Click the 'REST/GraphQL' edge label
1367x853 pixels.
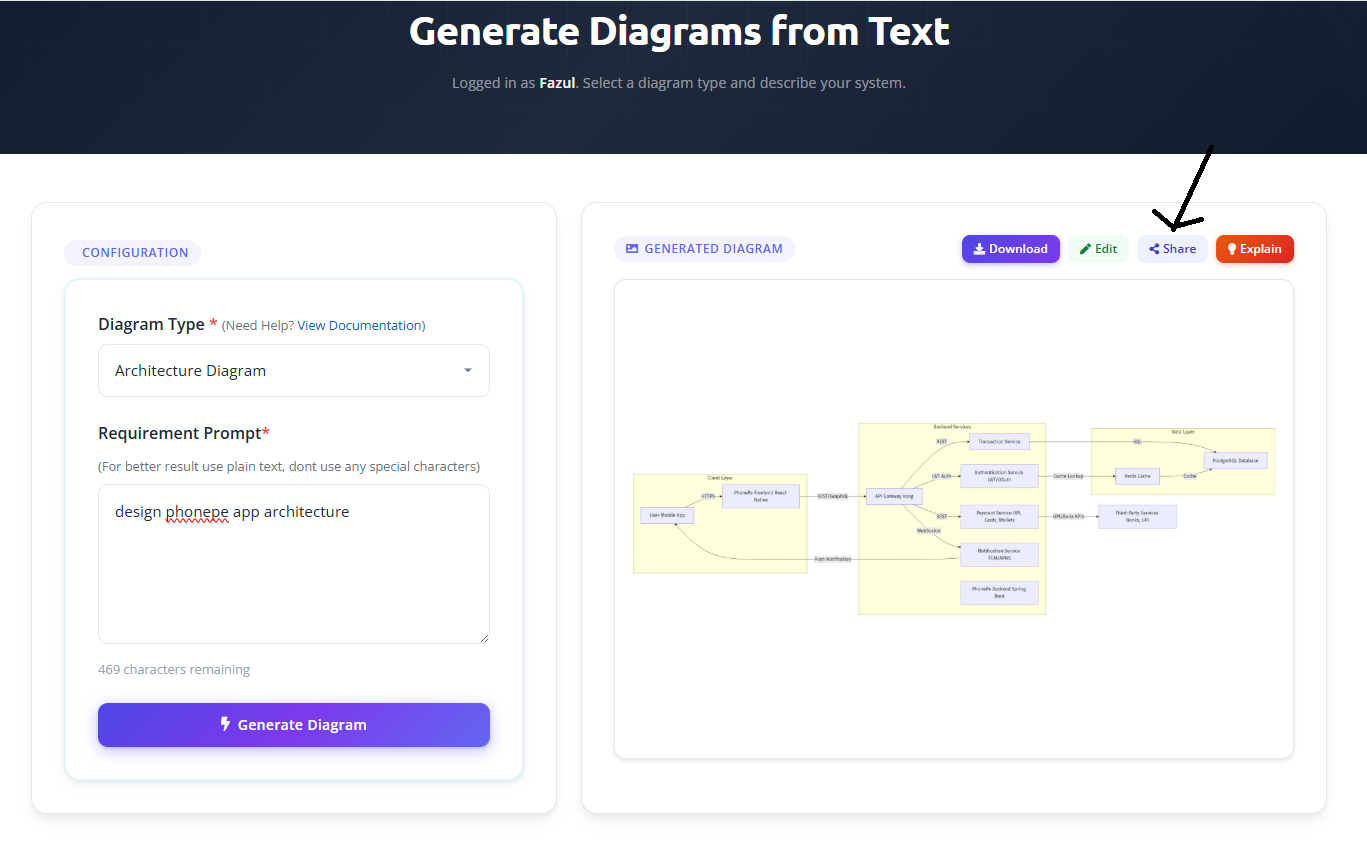(x=832, y=496)
